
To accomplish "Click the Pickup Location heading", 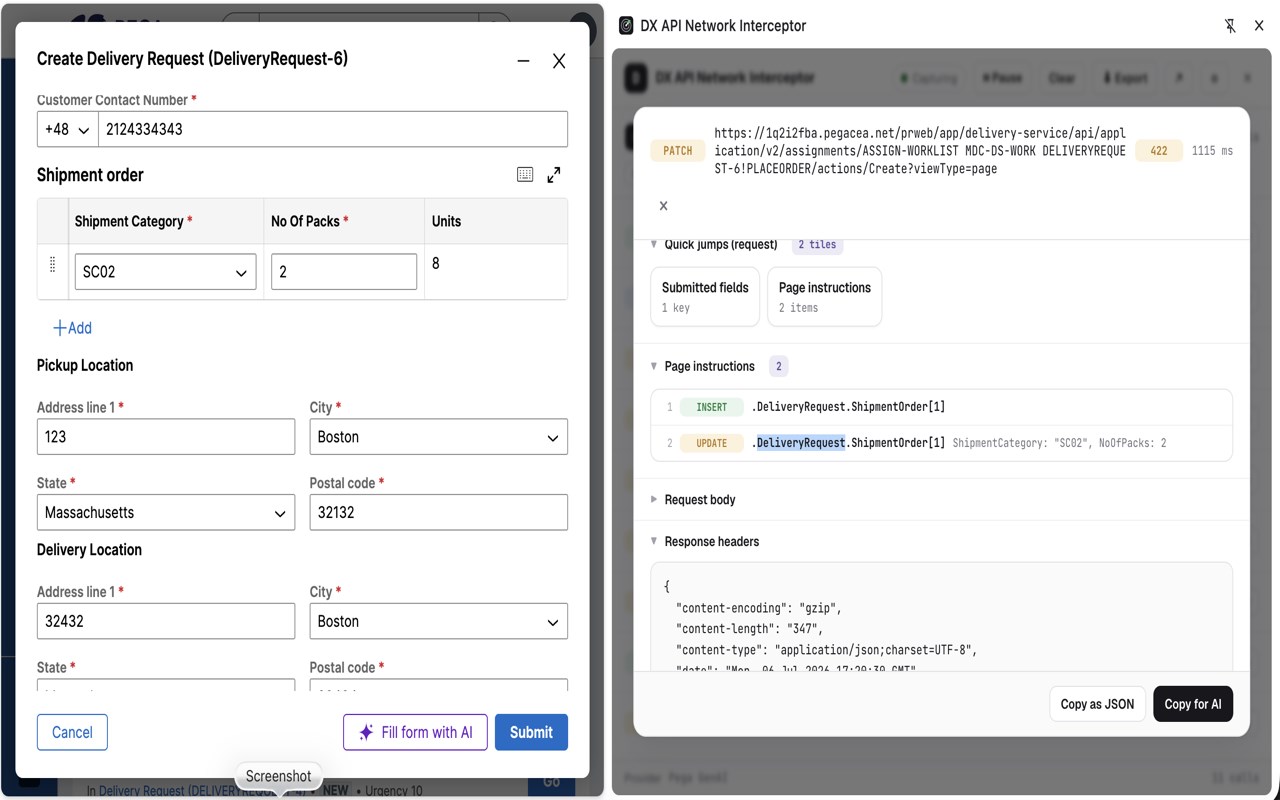I will pos(85,365).
